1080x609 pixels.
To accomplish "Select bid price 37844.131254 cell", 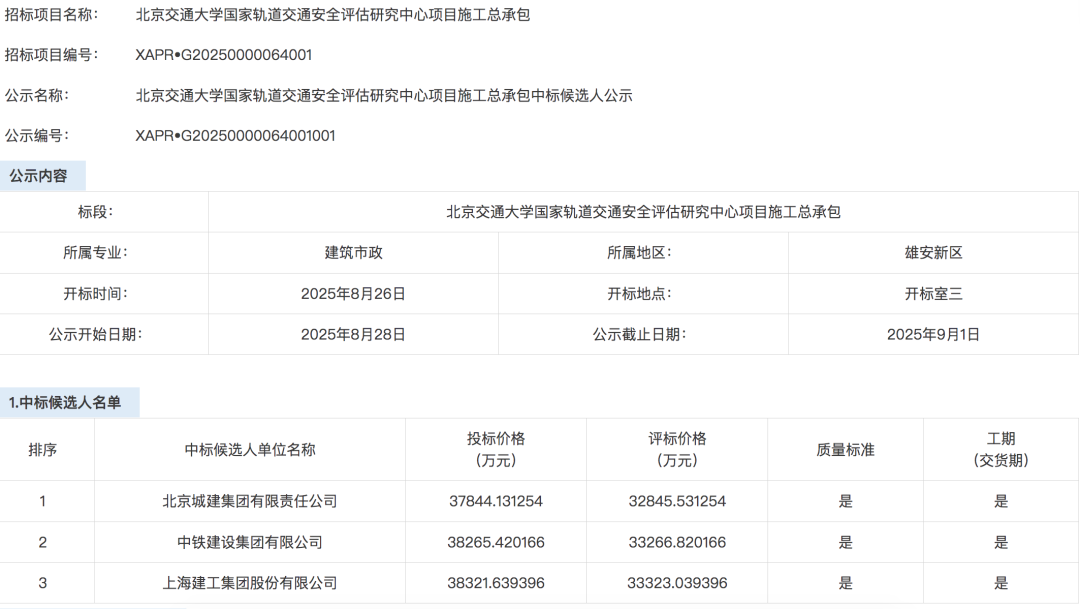I will click(x=496, y=501).
